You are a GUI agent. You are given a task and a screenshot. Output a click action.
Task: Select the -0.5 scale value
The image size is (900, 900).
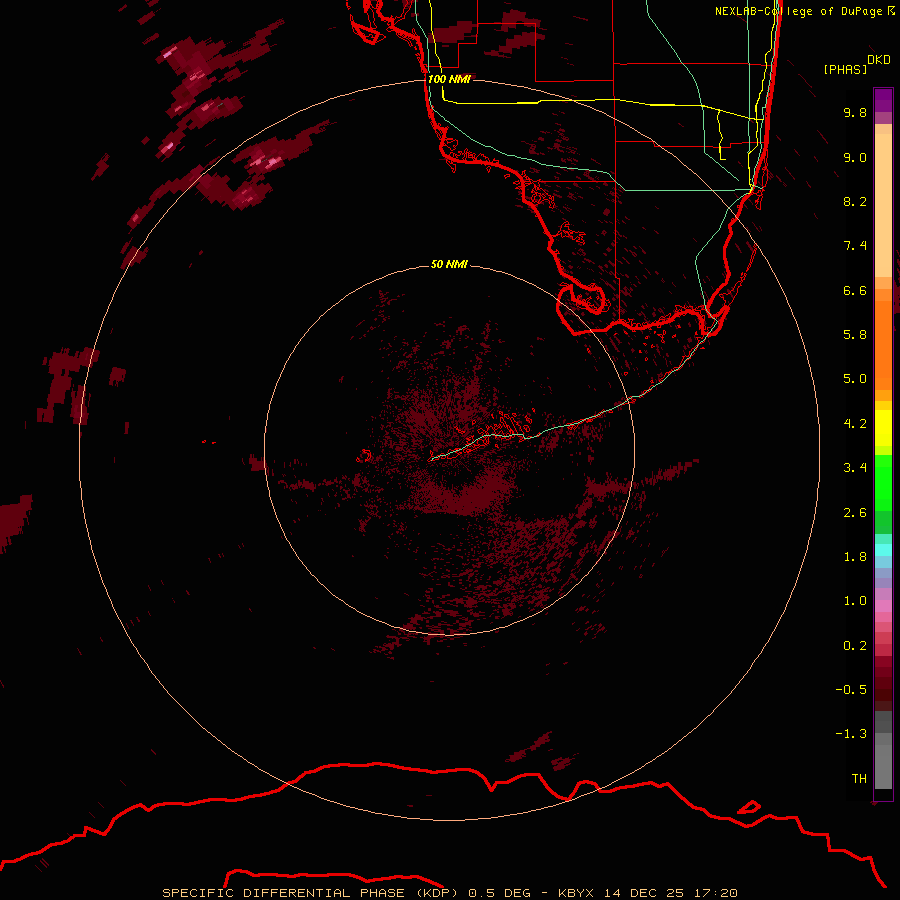coord(851,690)
